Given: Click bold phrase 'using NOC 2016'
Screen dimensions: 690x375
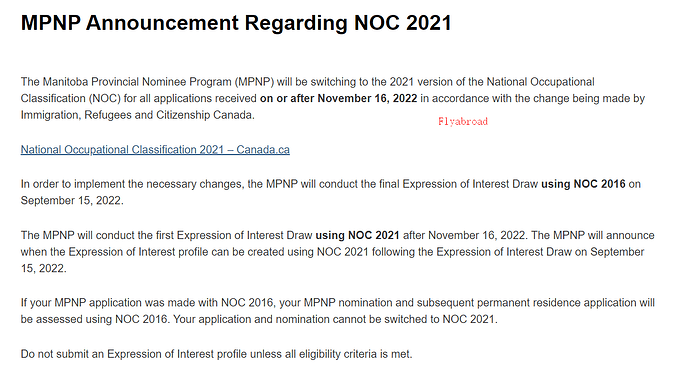Looking at the screenshot, I should pyautogui.click(x=583, y=184).
